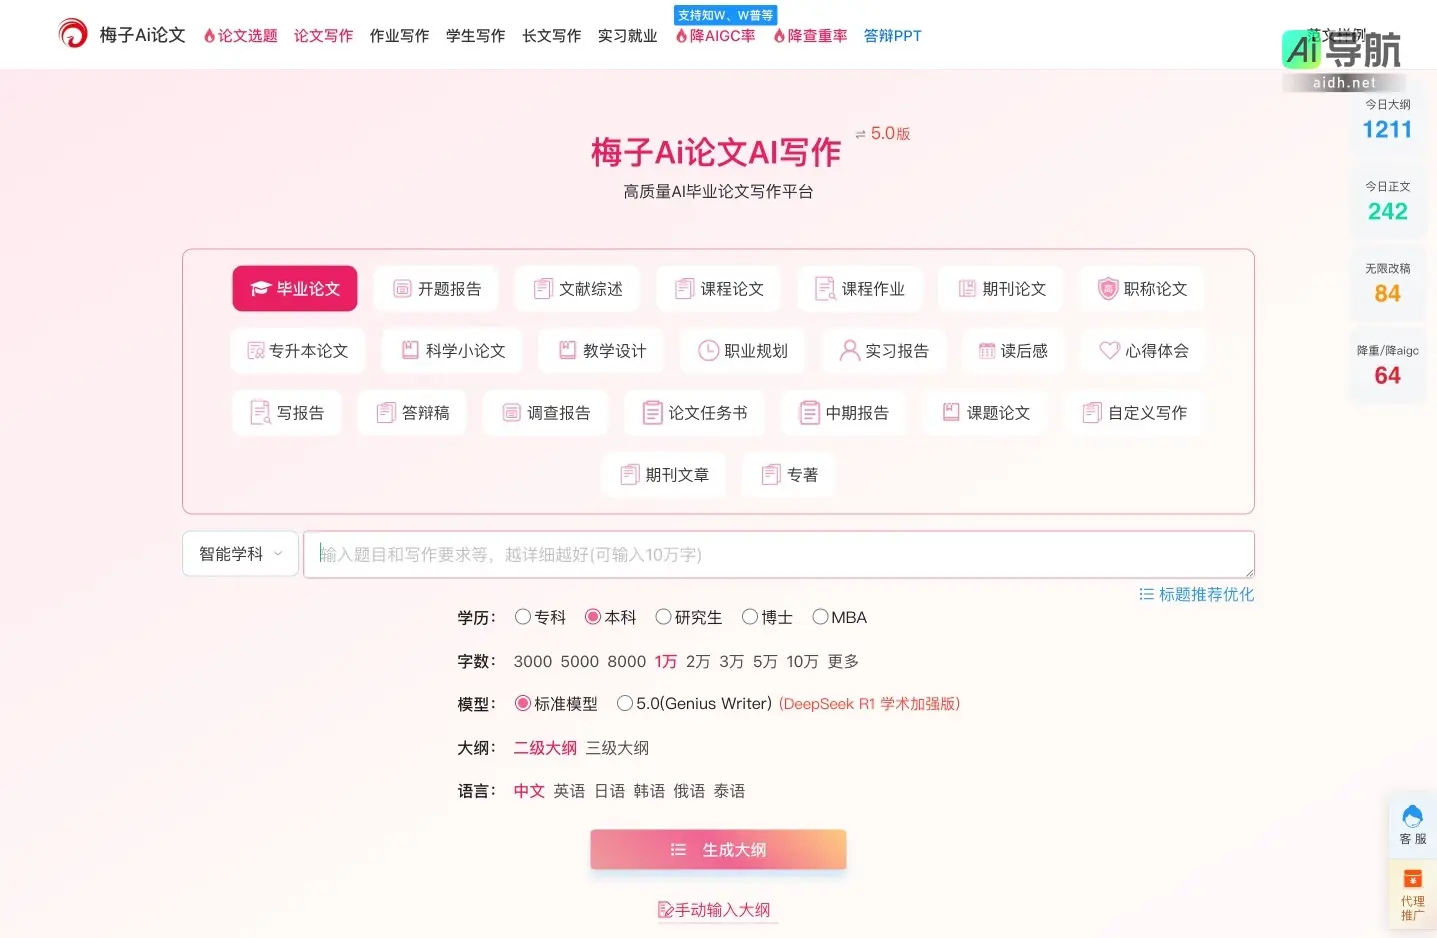
Task: Select the 调查报告 document icon
Action: coord(510,412)
